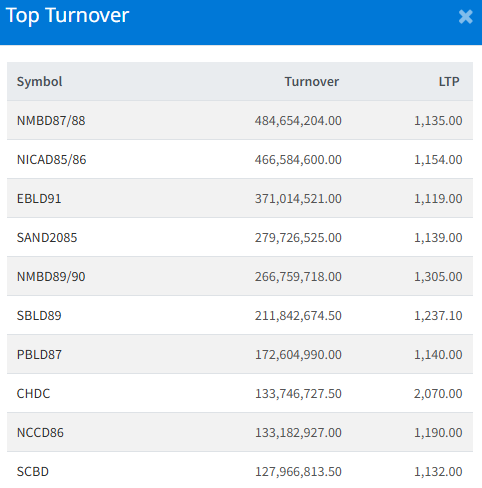Click the Top Turnover title
Image resolution: width=482 pixels, height=488 pixels.
point(67,16)
